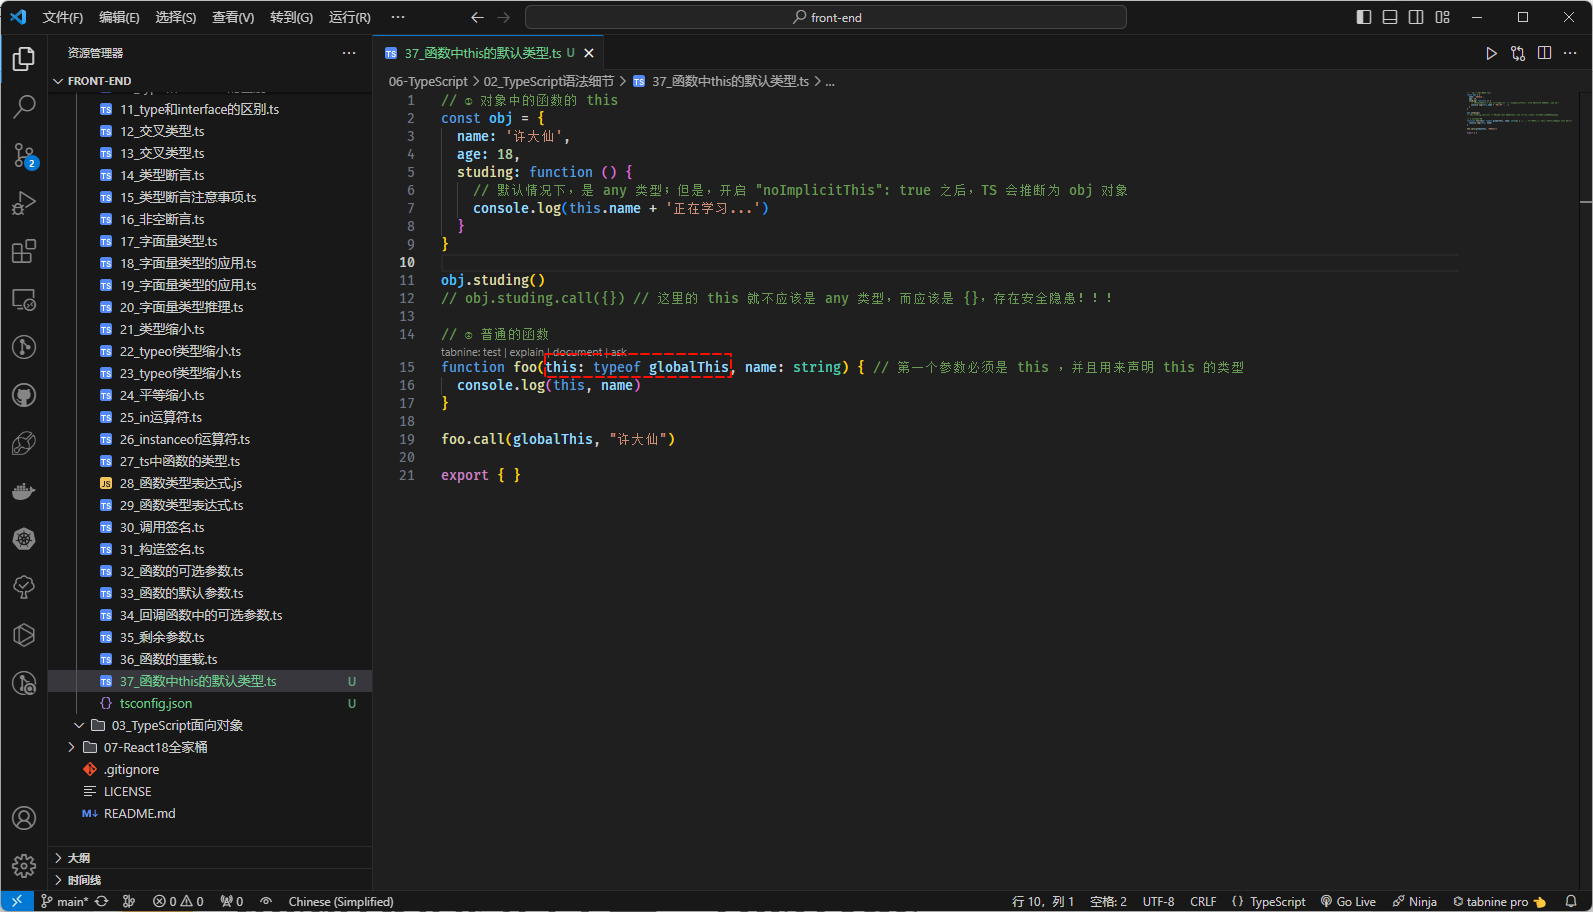Toggle the secondary side bar layout button
The image size is (1593, 912).
1416,17
